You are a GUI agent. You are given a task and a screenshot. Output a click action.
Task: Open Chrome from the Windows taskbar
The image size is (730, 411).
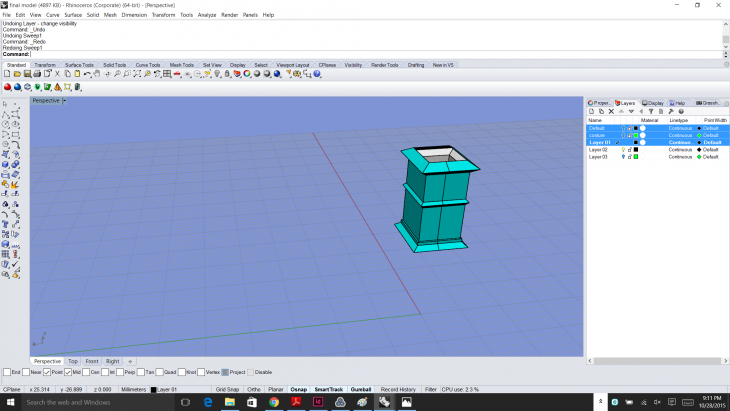click(x=274, y=402)
